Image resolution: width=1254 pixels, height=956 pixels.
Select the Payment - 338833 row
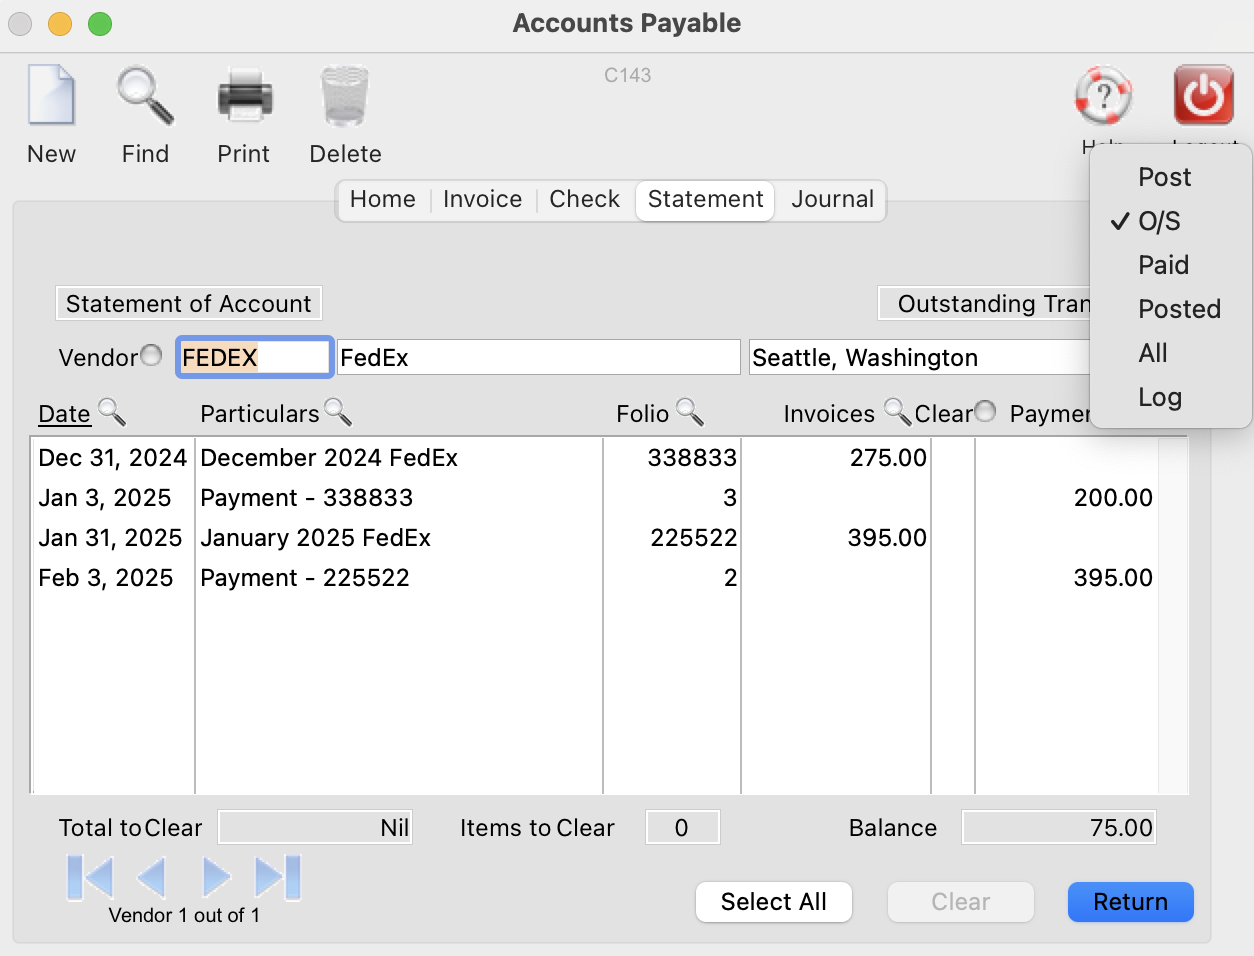pos(595,498)
